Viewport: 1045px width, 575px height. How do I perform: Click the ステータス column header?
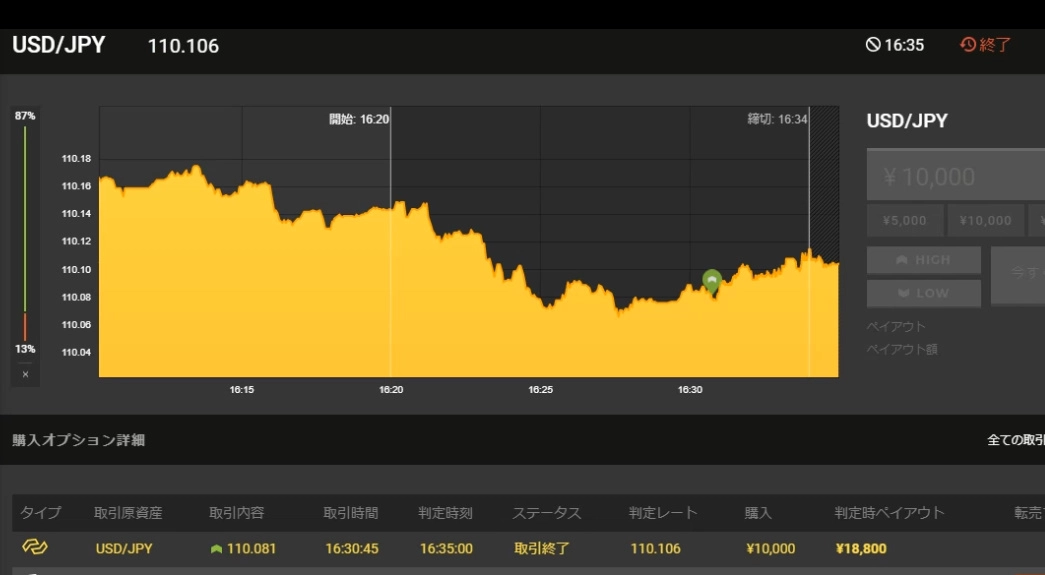pos(546,513)
